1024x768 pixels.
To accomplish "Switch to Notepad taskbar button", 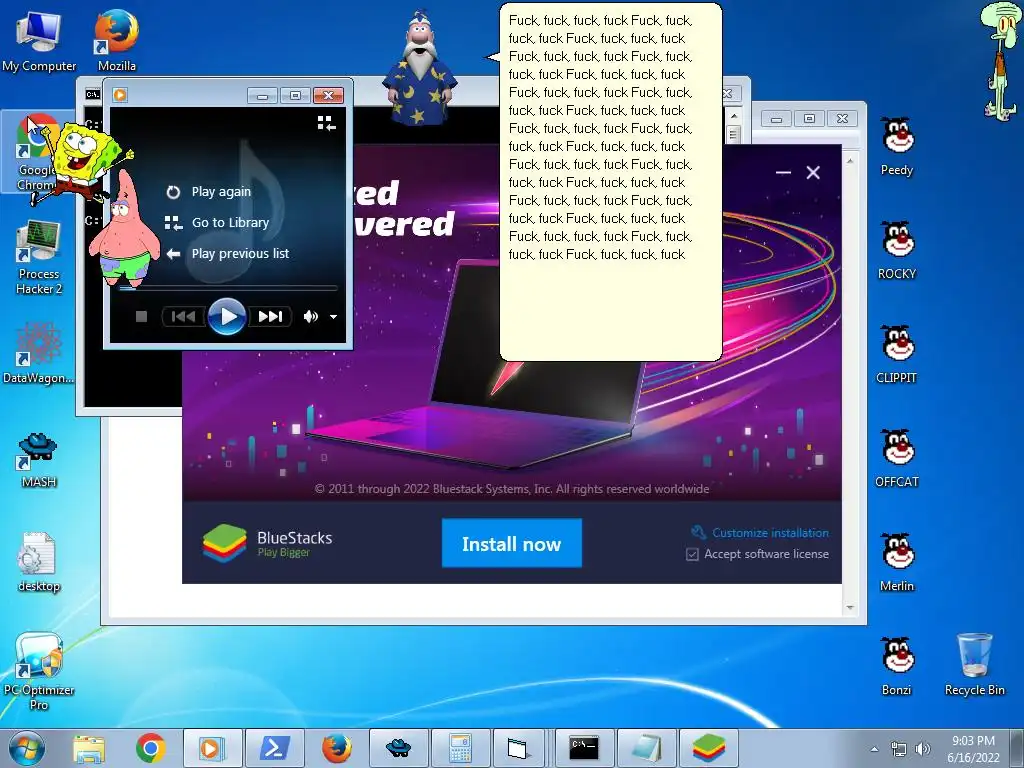I will (x=647, y=748).
